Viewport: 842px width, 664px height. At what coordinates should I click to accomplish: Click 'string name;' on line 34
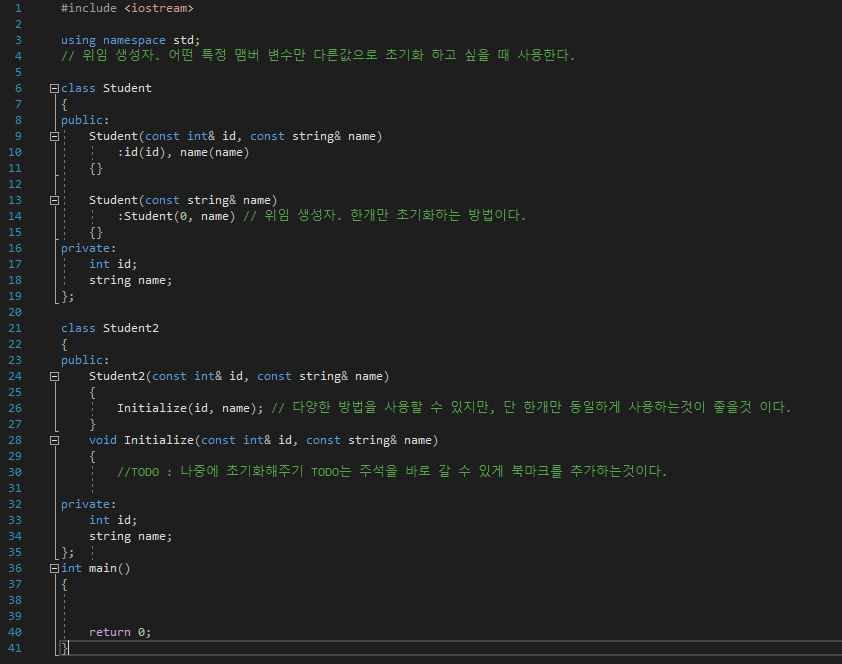(x=130, y=536)
